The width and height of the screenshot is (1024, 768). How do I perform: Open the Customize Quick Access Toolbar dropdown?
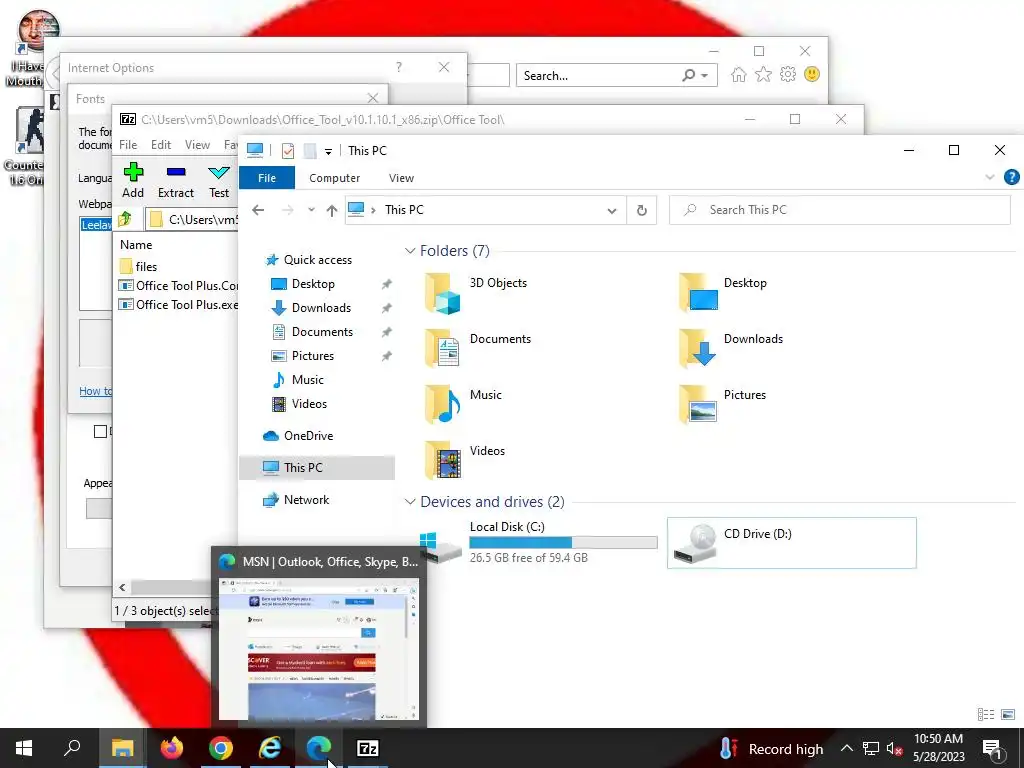click(328, 152)
